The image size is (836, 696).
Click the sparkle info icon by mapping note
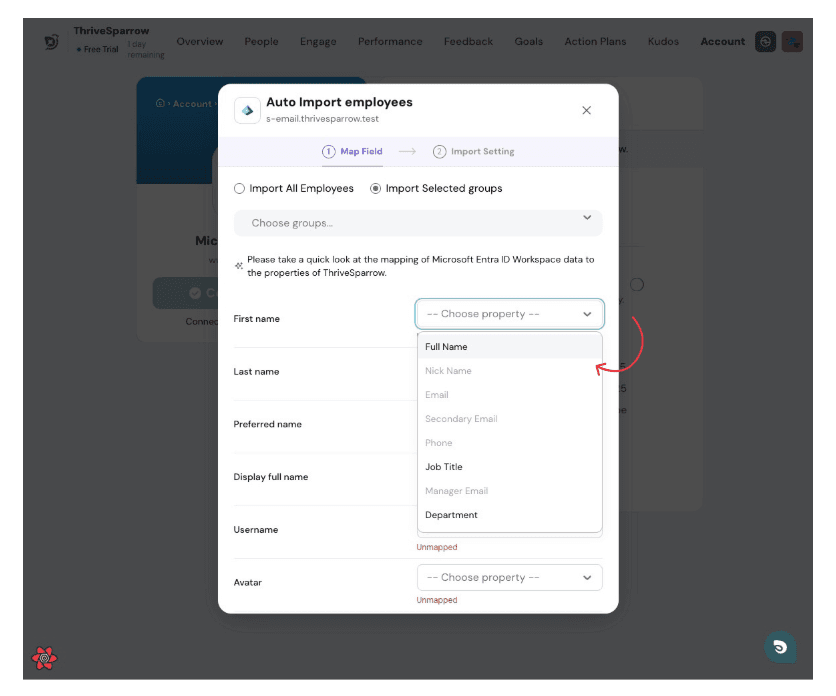[x=239, y=266]
